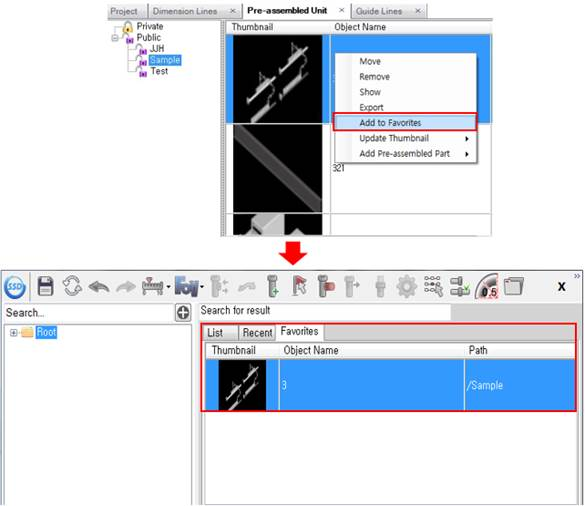Click the circular plus add button
This screenshot has width=585, height=506.
tap(183, 313)
